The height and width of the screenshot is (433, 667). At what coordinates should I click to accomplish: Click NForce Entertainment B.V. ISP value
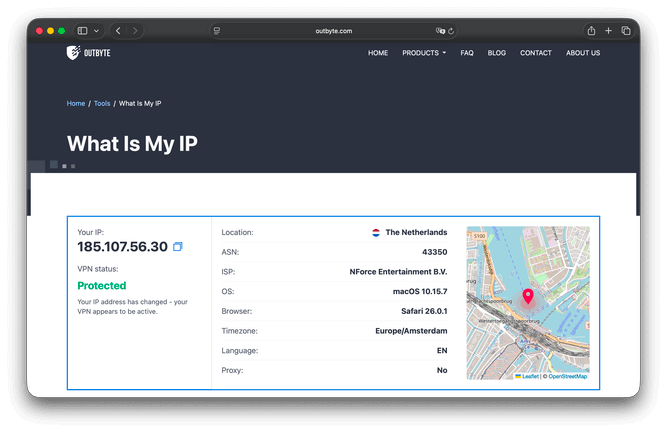click(x=398, y=272)
